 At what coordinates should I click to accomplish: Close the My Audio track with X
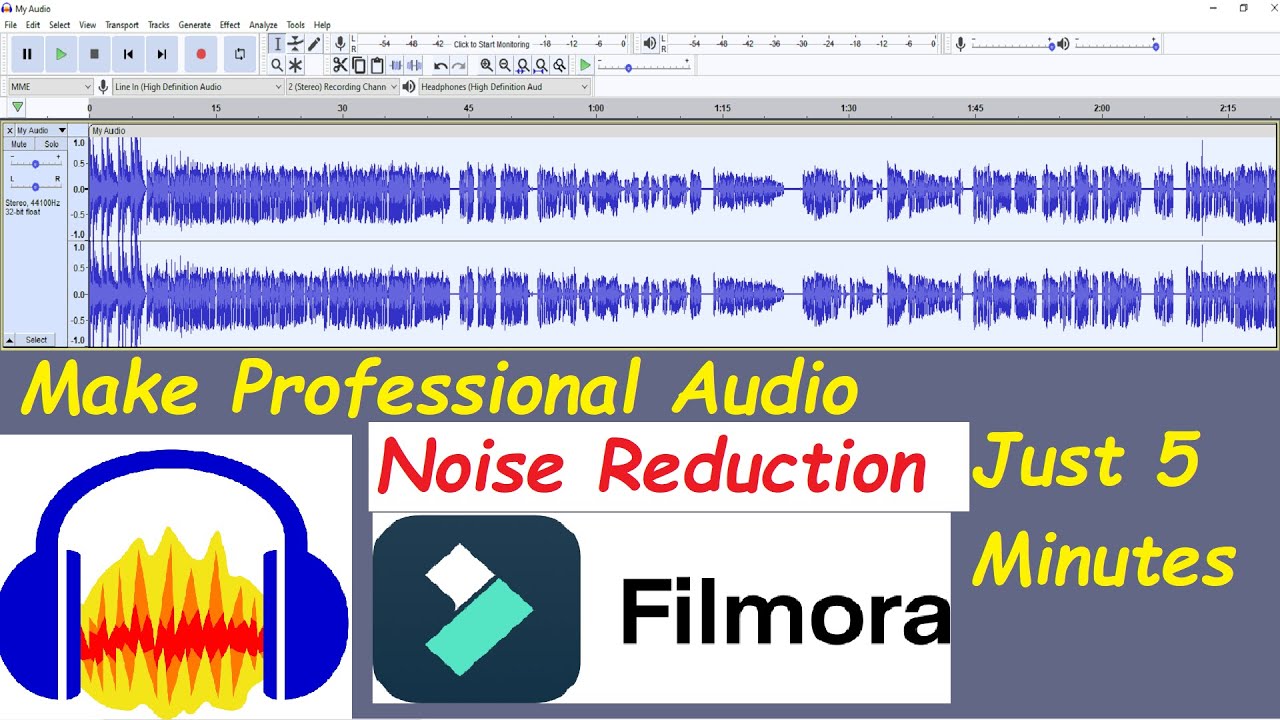point(10,130)
